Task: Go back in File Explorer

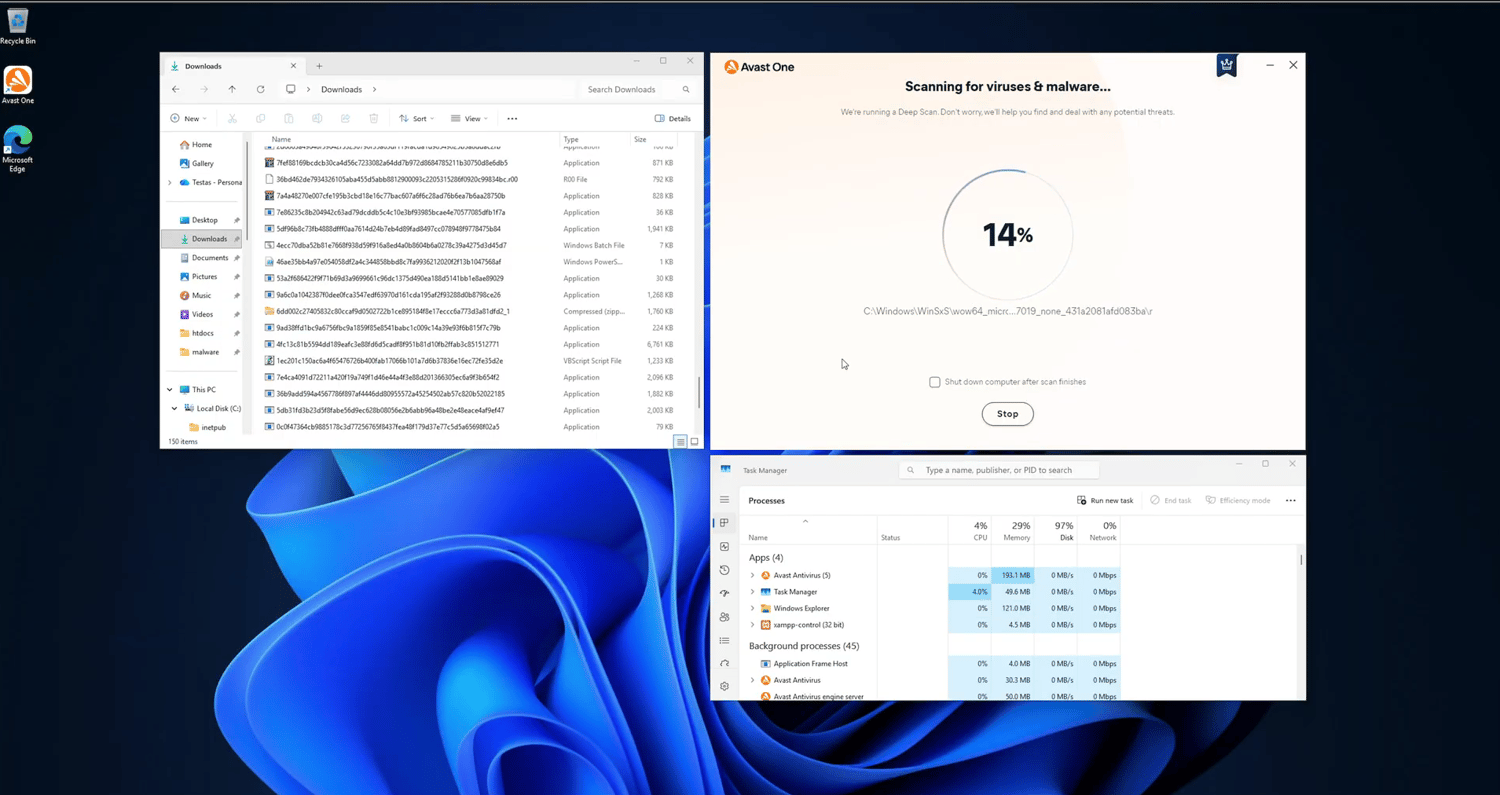Action: coord(176,89)
